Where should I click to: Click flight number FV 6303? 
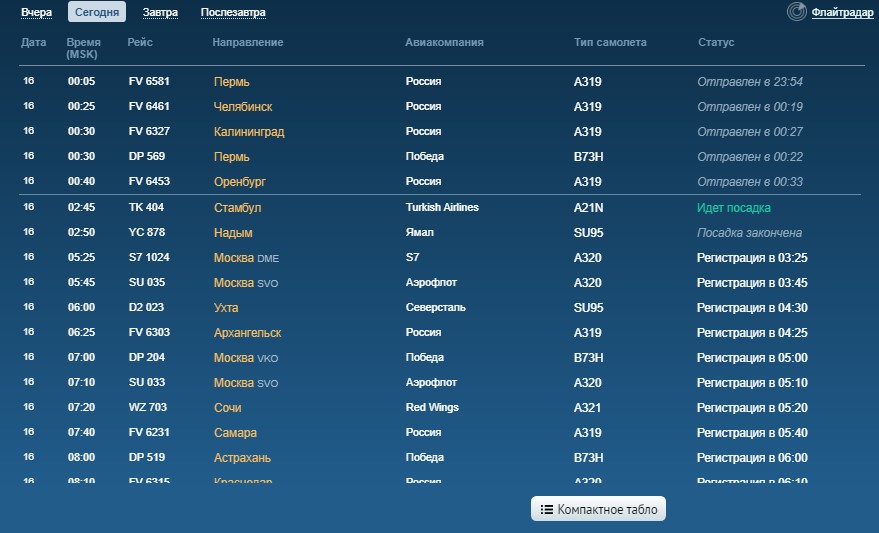(x=149, y=332)
